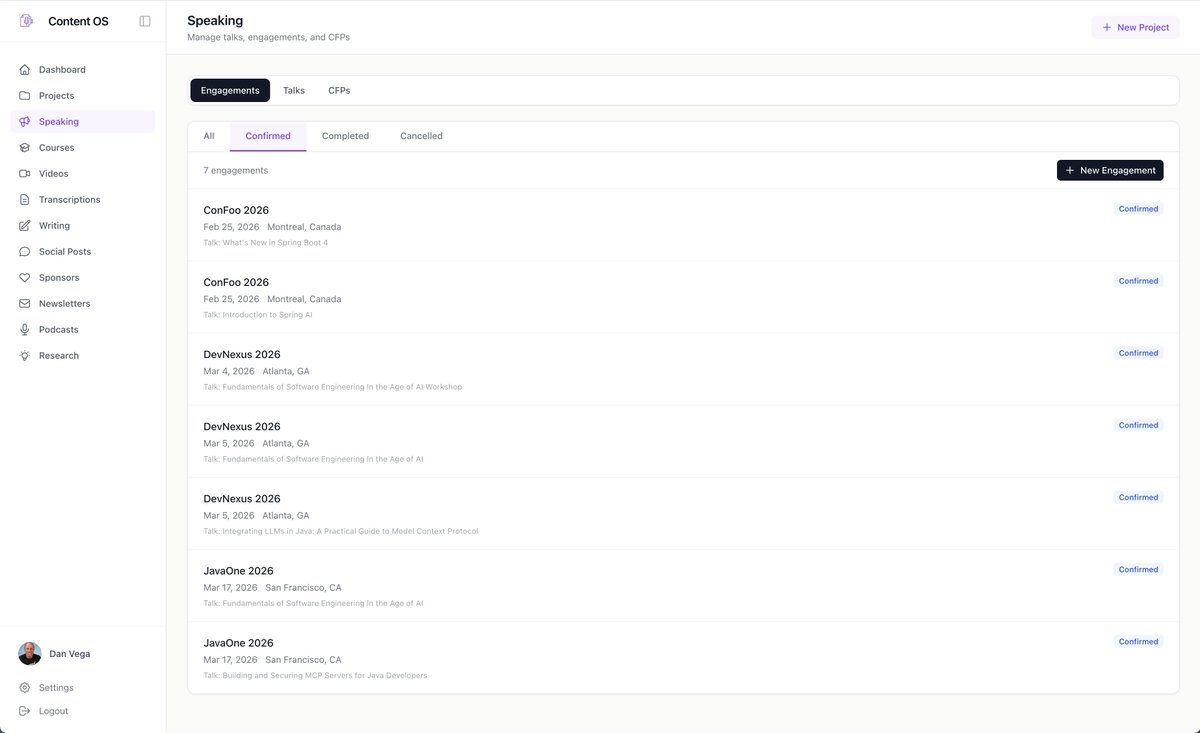The height and width of the screenshot is (733, 1200).
Task: Click Confirmed badge on Spring Boot 4 row
Action: pyautogui.click(x=1138, y=209)
